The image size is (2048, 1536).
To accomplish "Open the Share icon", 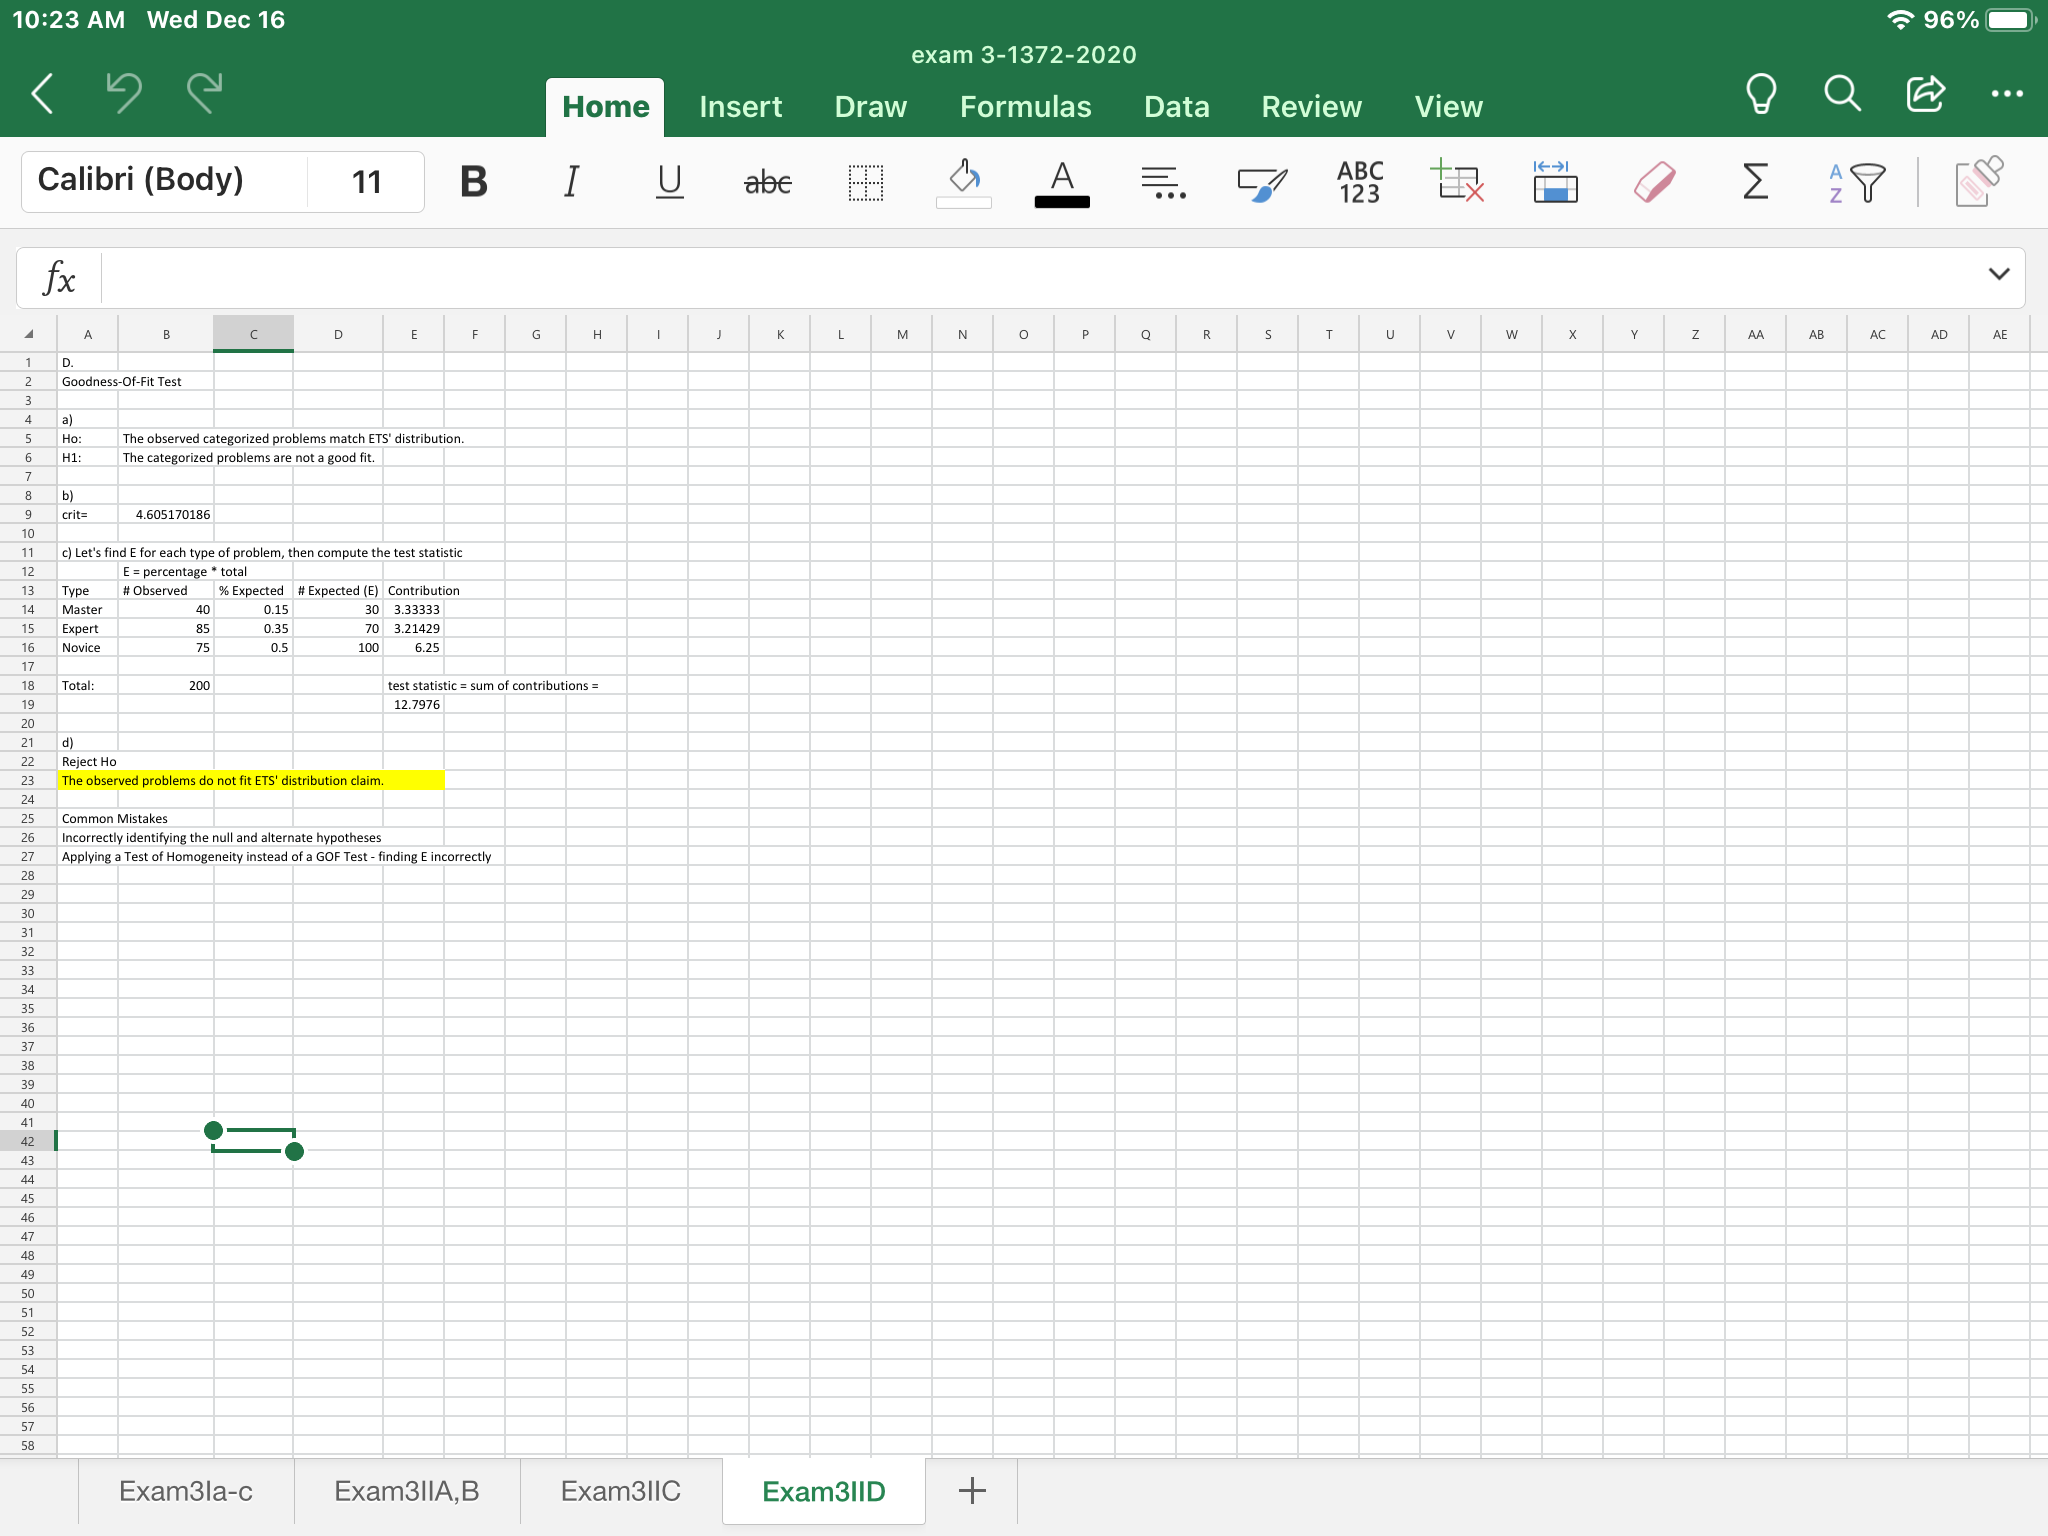I will pyautogui.click(x=1925, y=94).
